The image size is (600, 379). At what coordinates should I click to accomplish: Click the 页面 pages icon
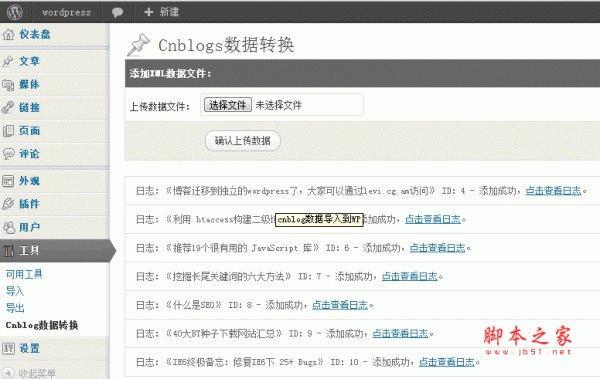pyautogui.click(x=8, y=131)
